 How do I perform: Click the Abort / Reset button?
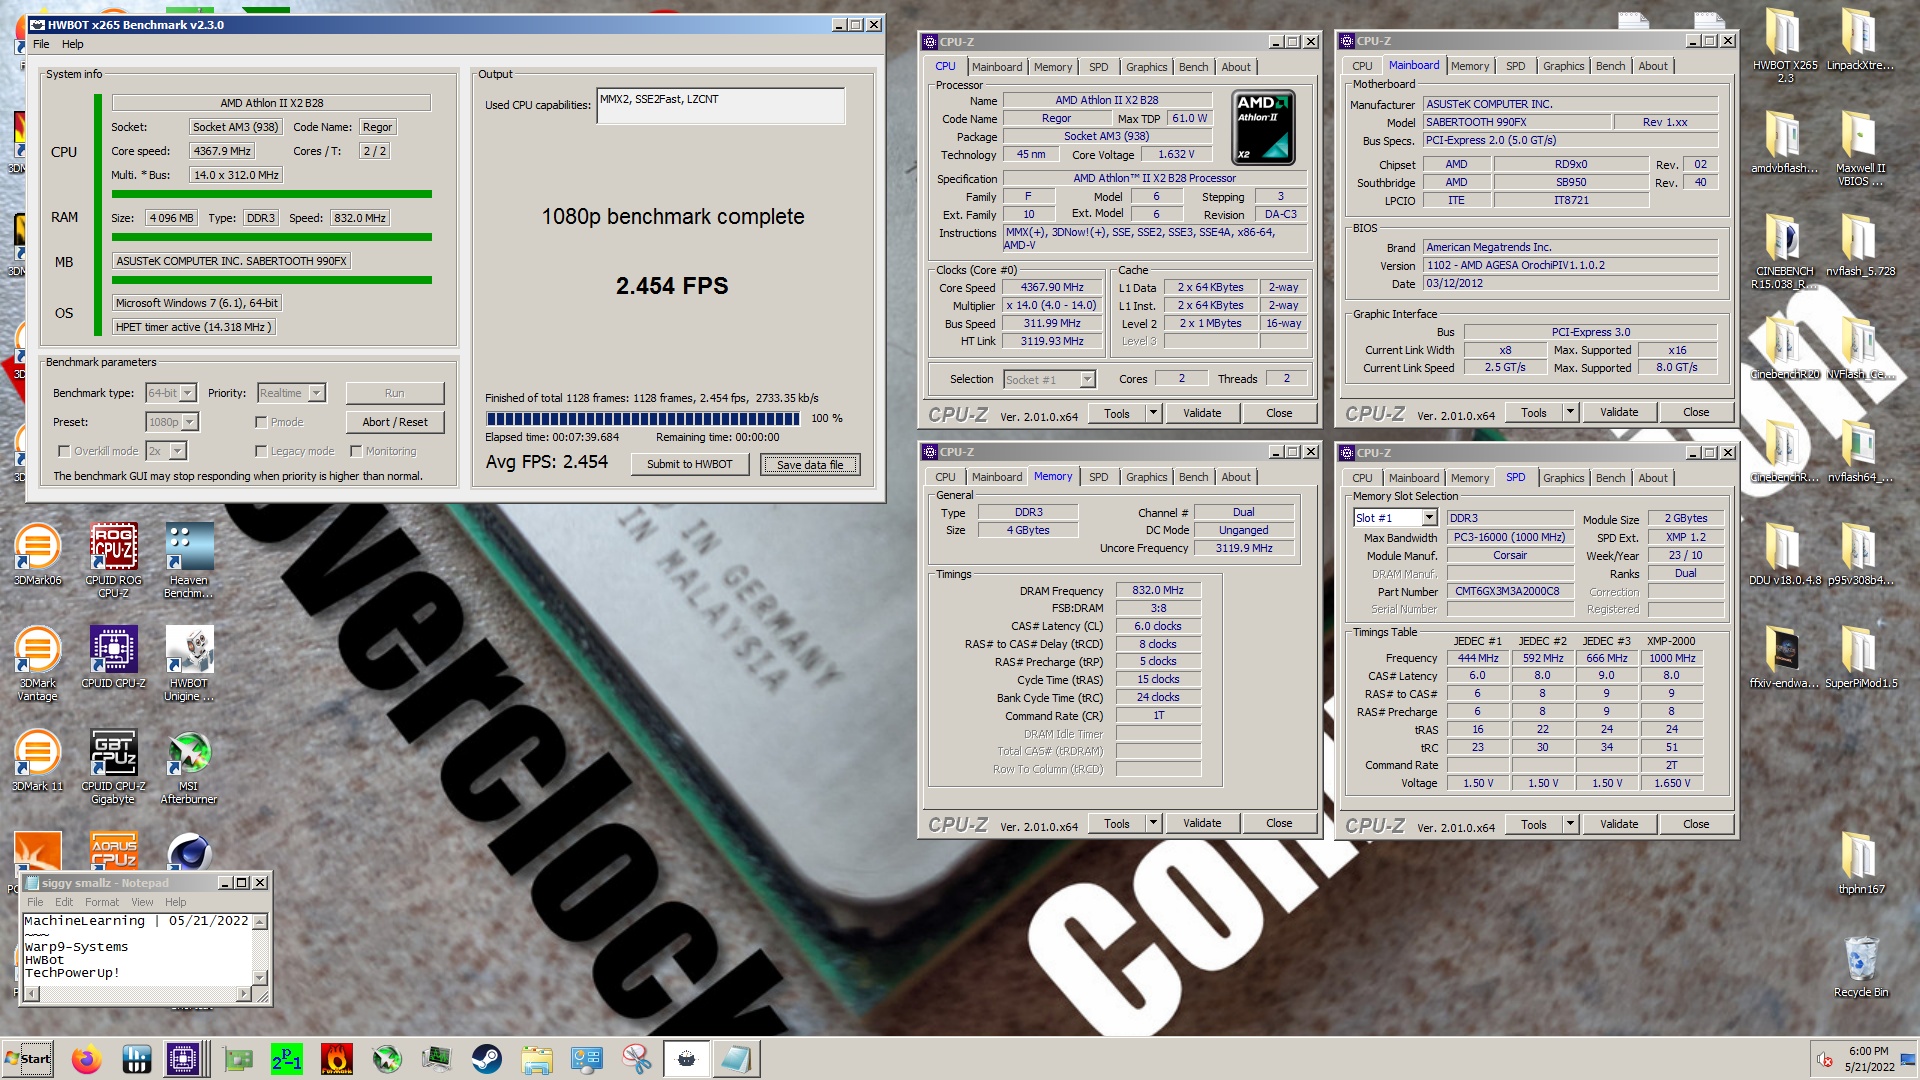(395, 422)
